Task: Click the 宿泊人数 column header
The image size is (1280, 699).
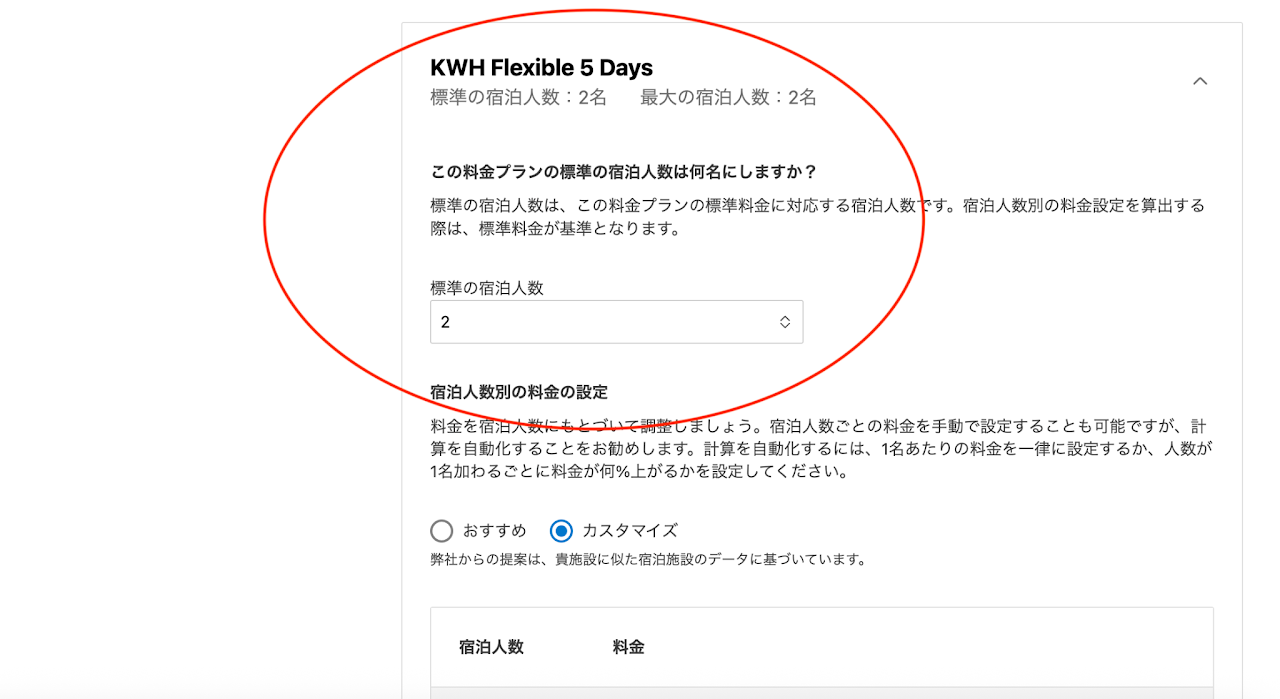Action: tap(491, 647)
